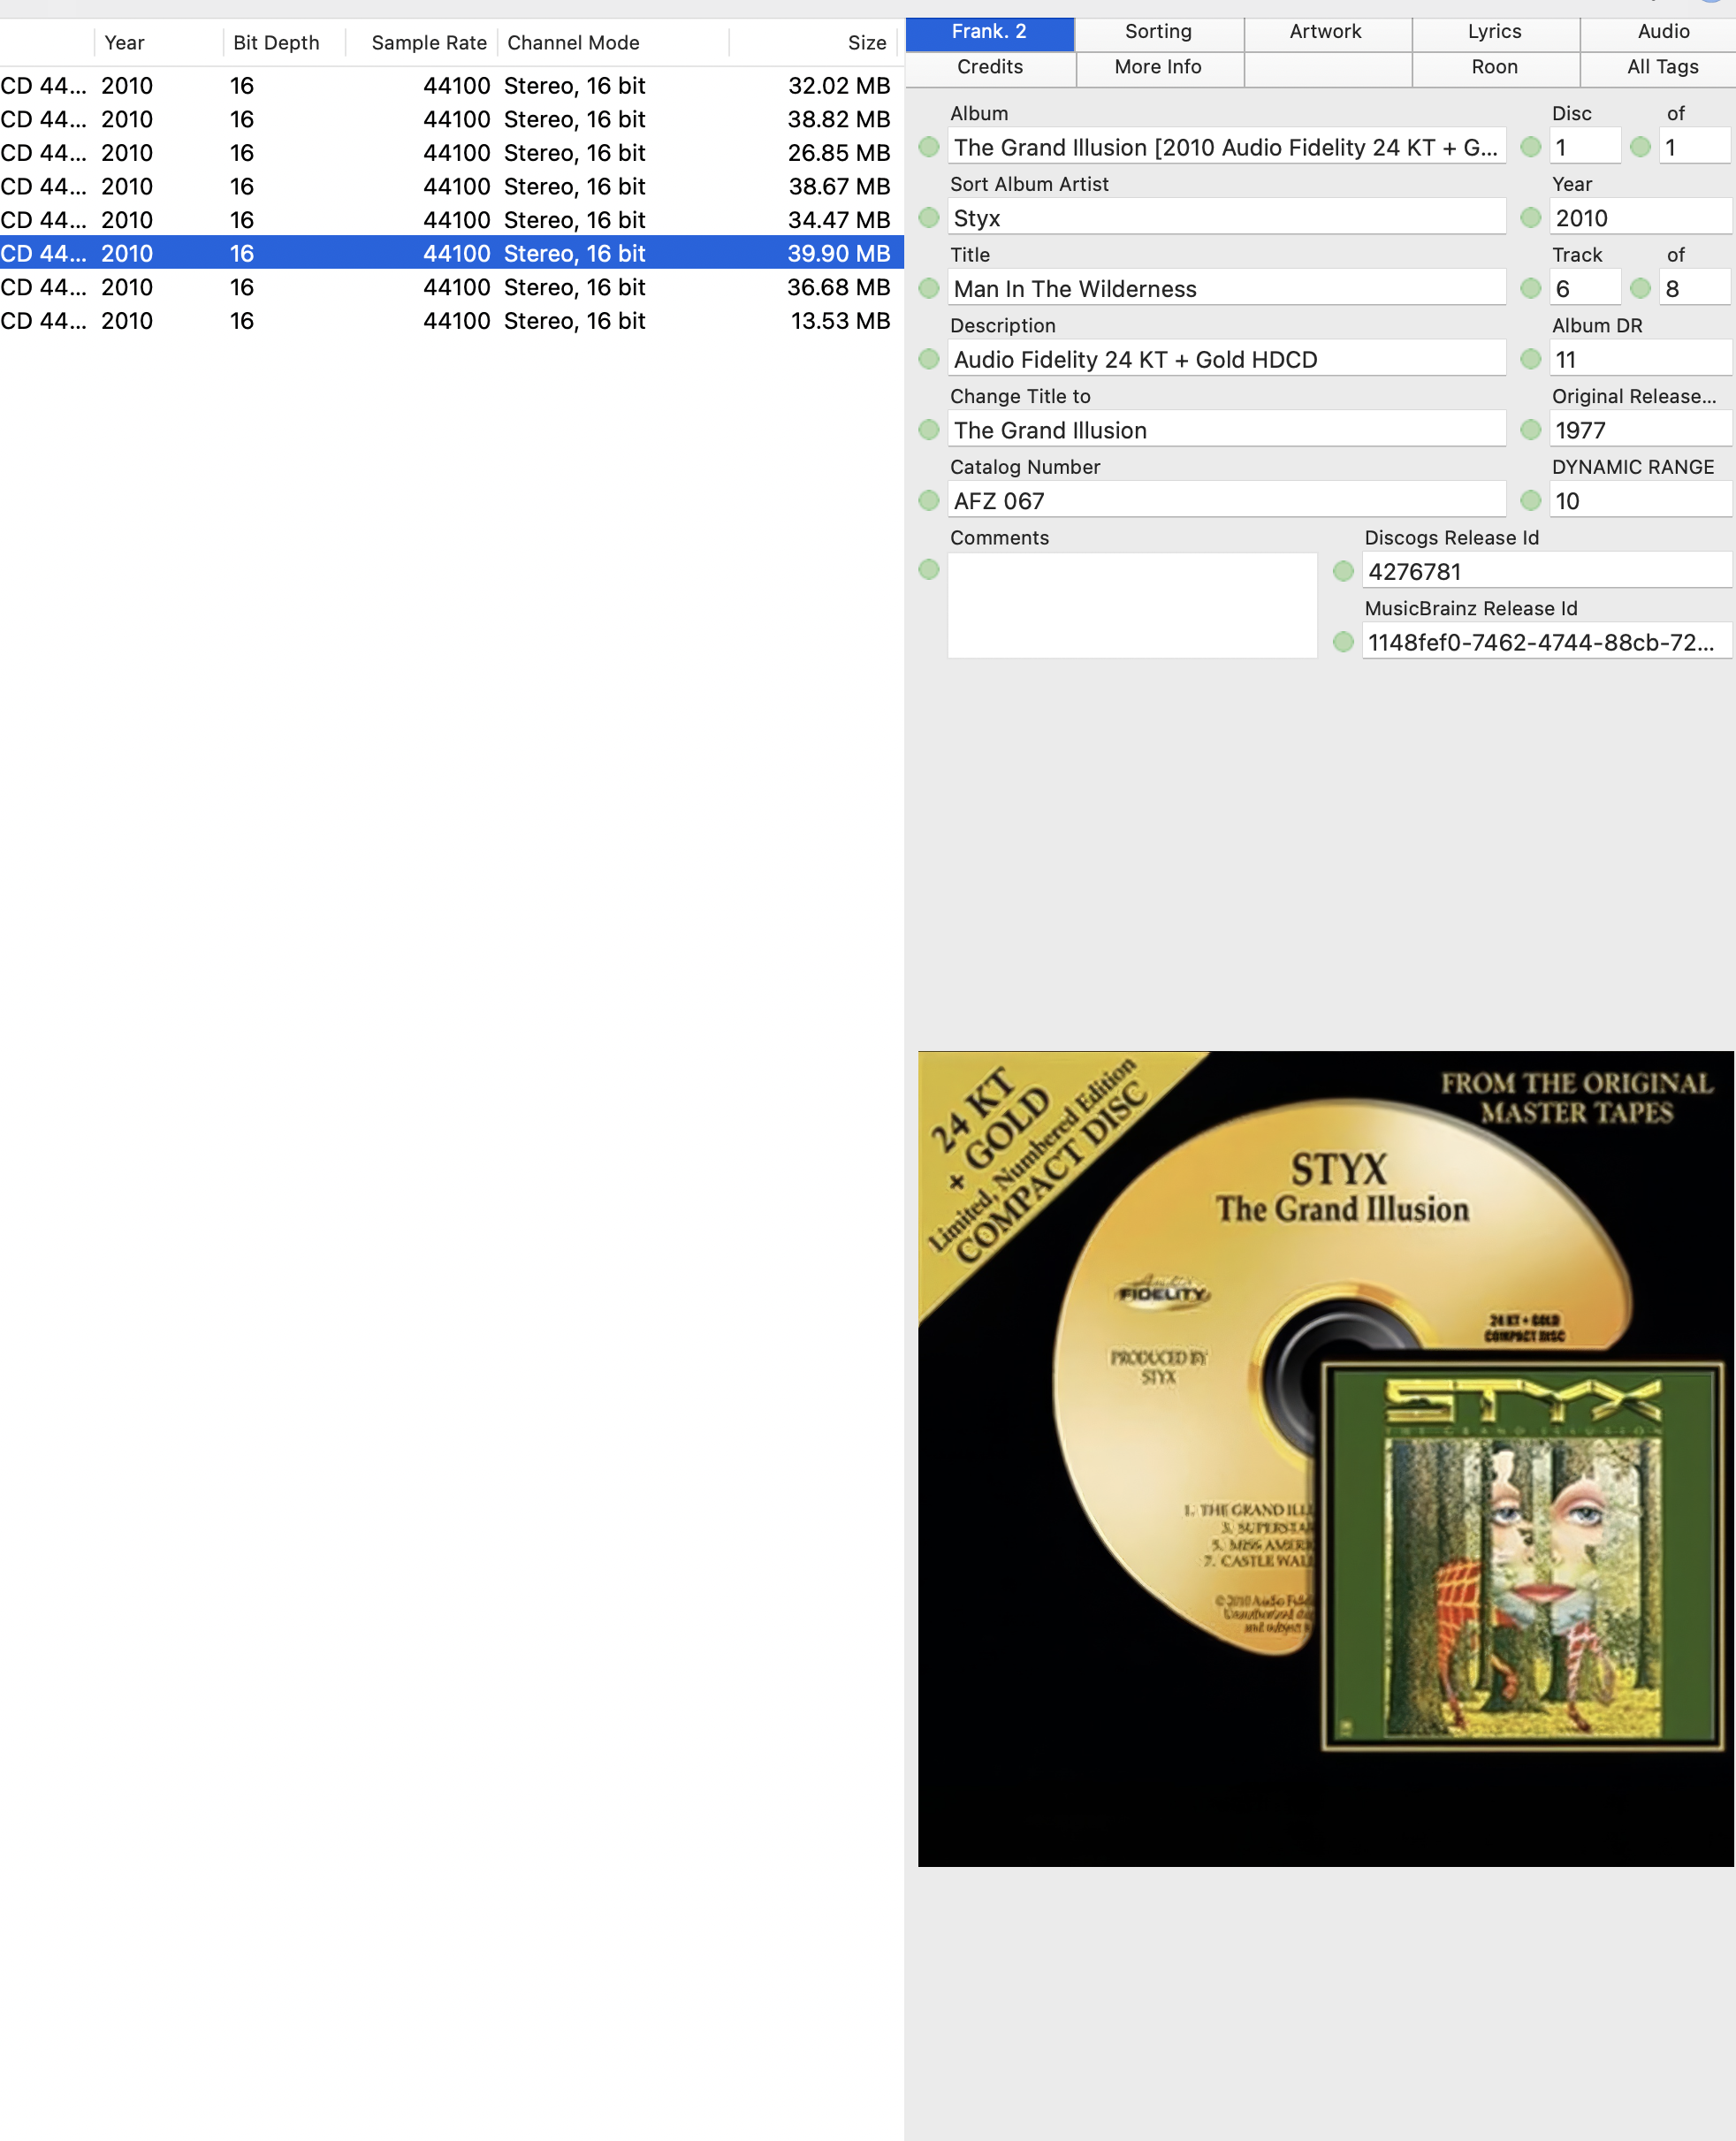1736x2141 pixels.
Task: Click the green dot before the Disc total field
Action: pos(1640,147)
